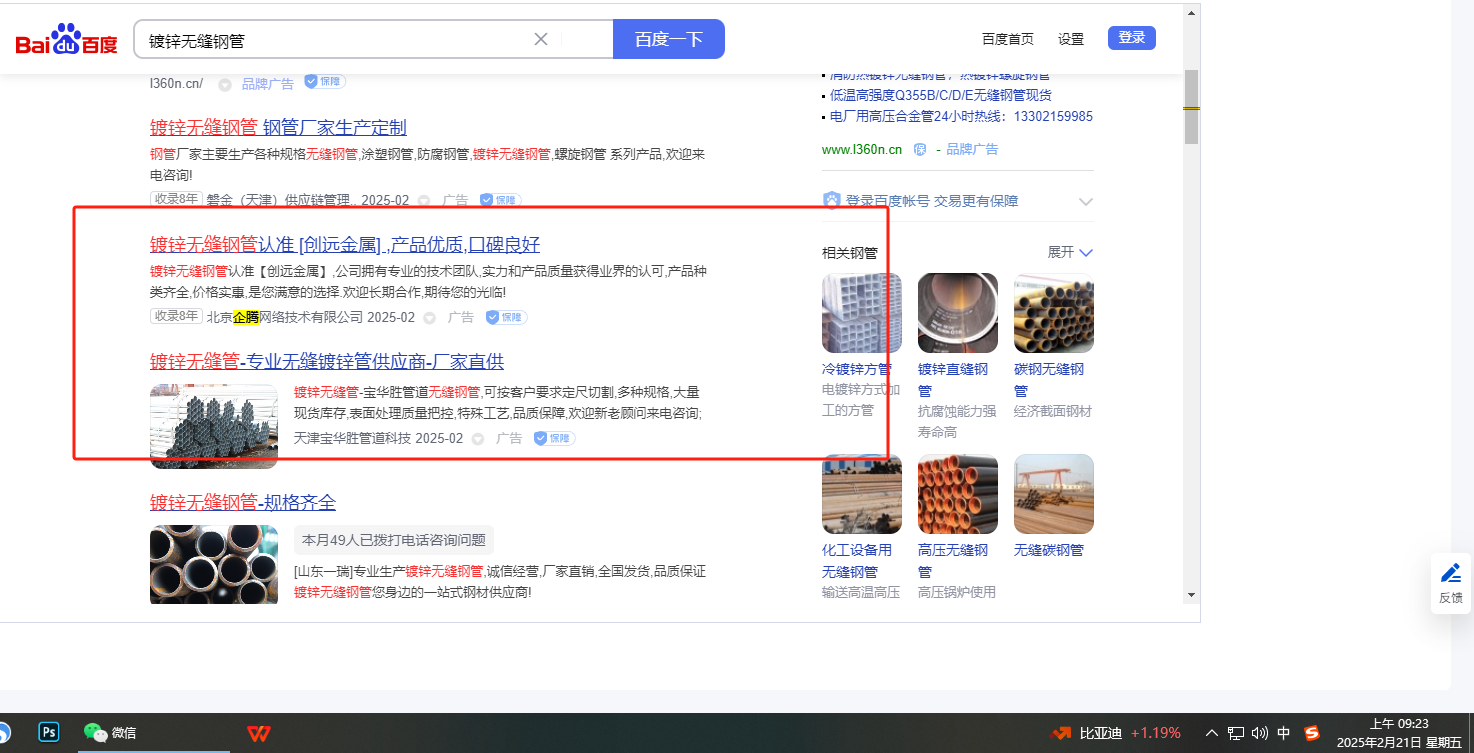Click the 保障 badge on the 北京企腾 result
Screen dimensions: 1474x753
click(x=506, y=317)
